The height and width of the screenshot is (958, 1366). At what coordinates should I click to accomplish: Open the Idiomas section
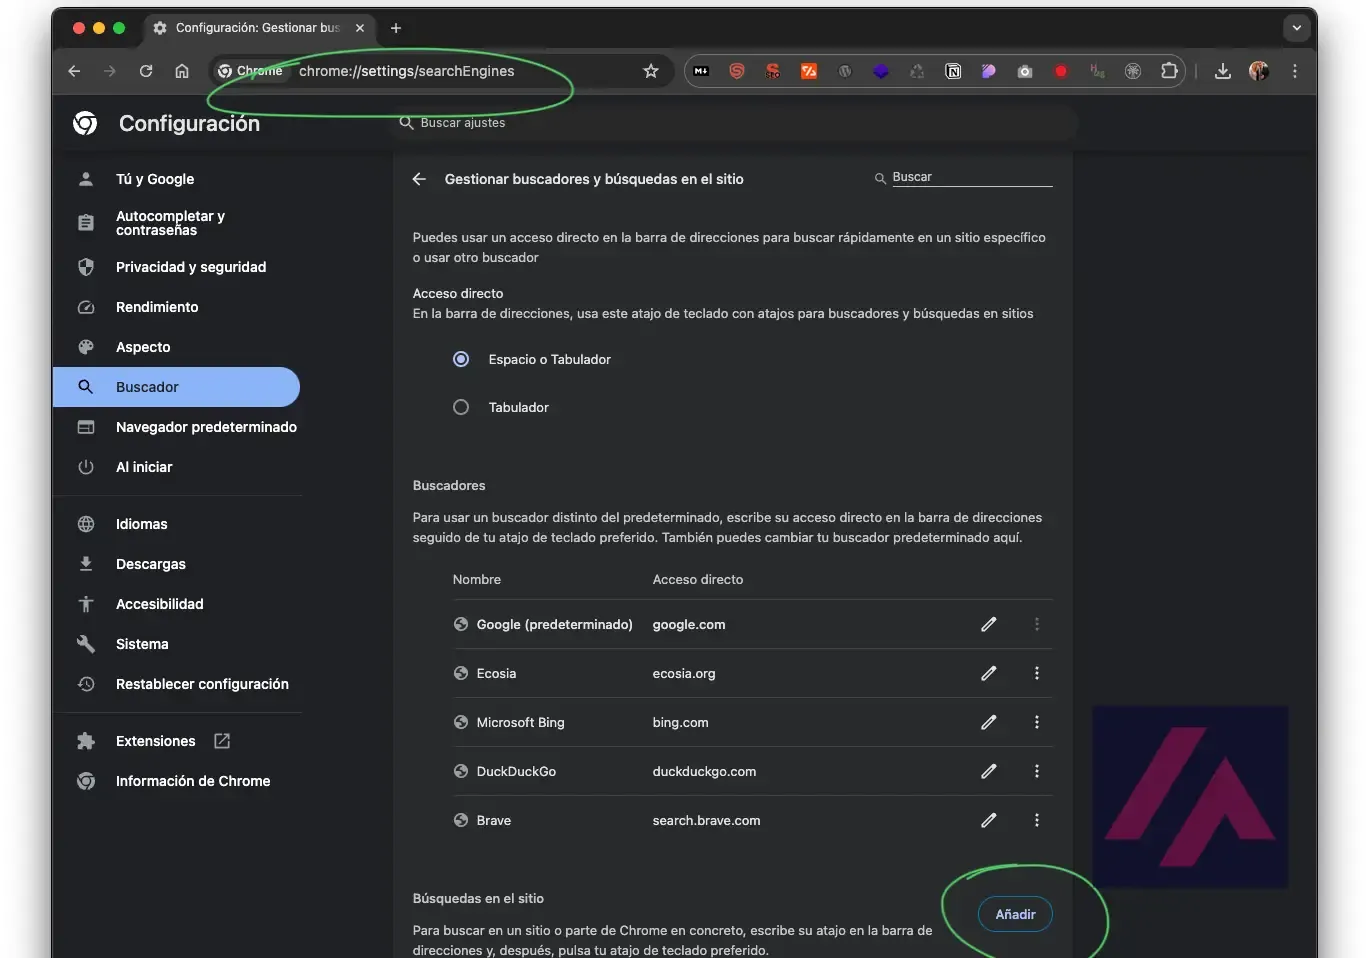[177, 524]
